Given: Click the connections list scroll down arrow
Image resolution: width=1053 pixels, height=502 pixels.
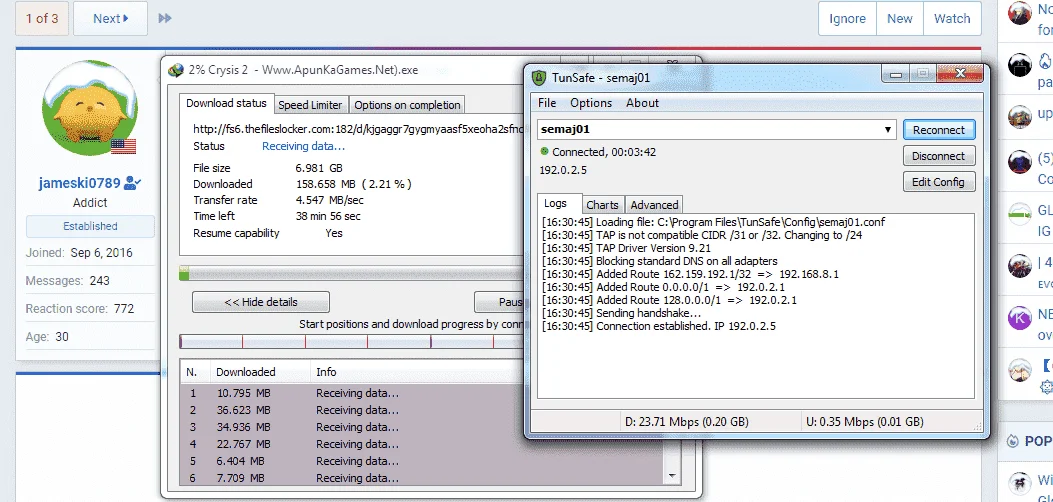Looking at the screenshot, I should tap(671, 475).
